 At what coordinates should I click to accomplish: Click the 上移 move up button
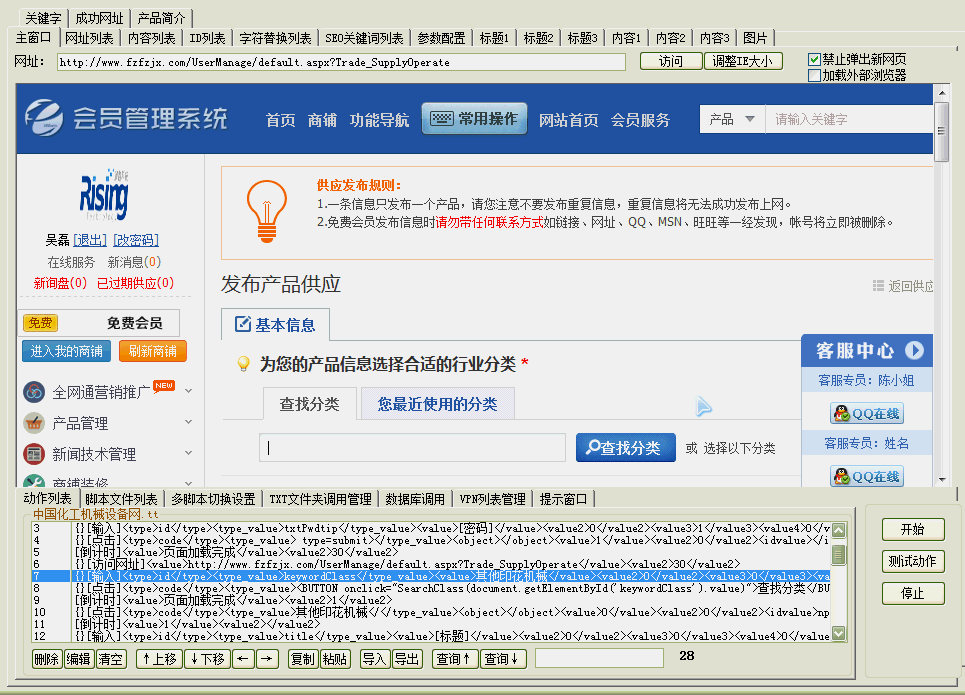pos(159,659)
